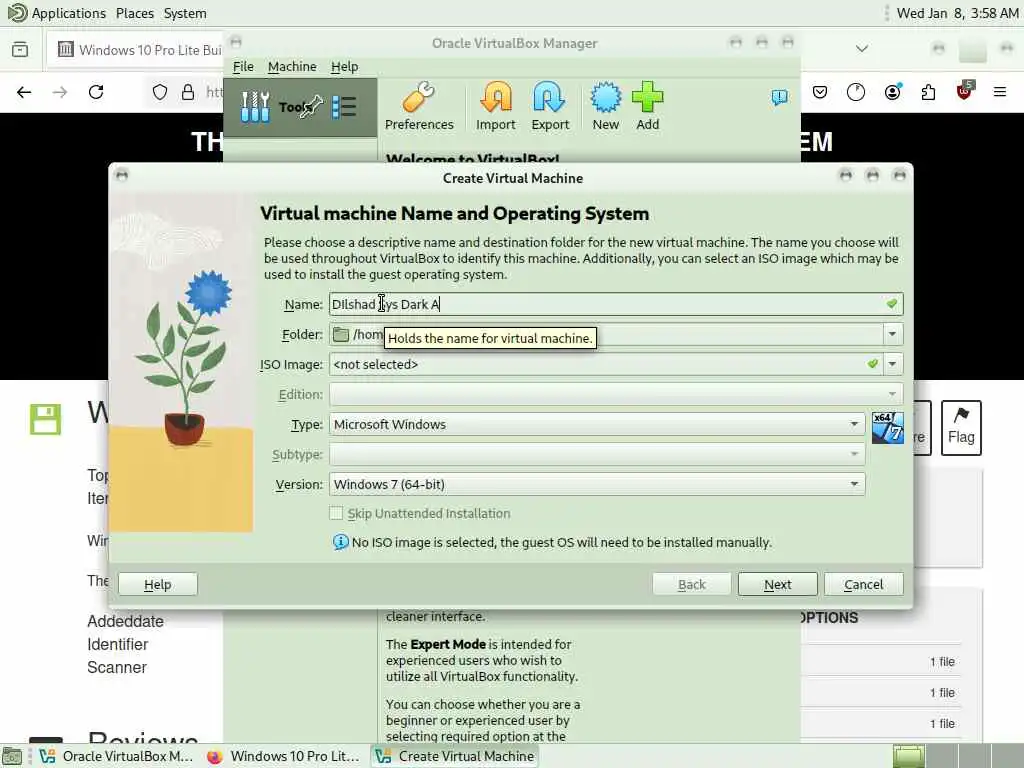Open the Edition dropdown
Screen dimensions: 1024x768
(616, 394)
